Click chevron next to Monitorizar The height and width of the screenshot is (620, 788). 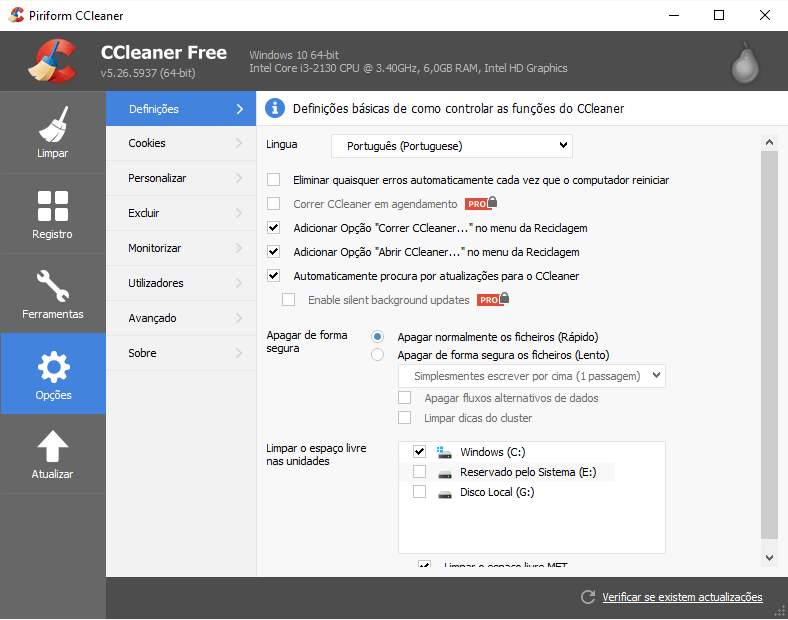point(239,248)
